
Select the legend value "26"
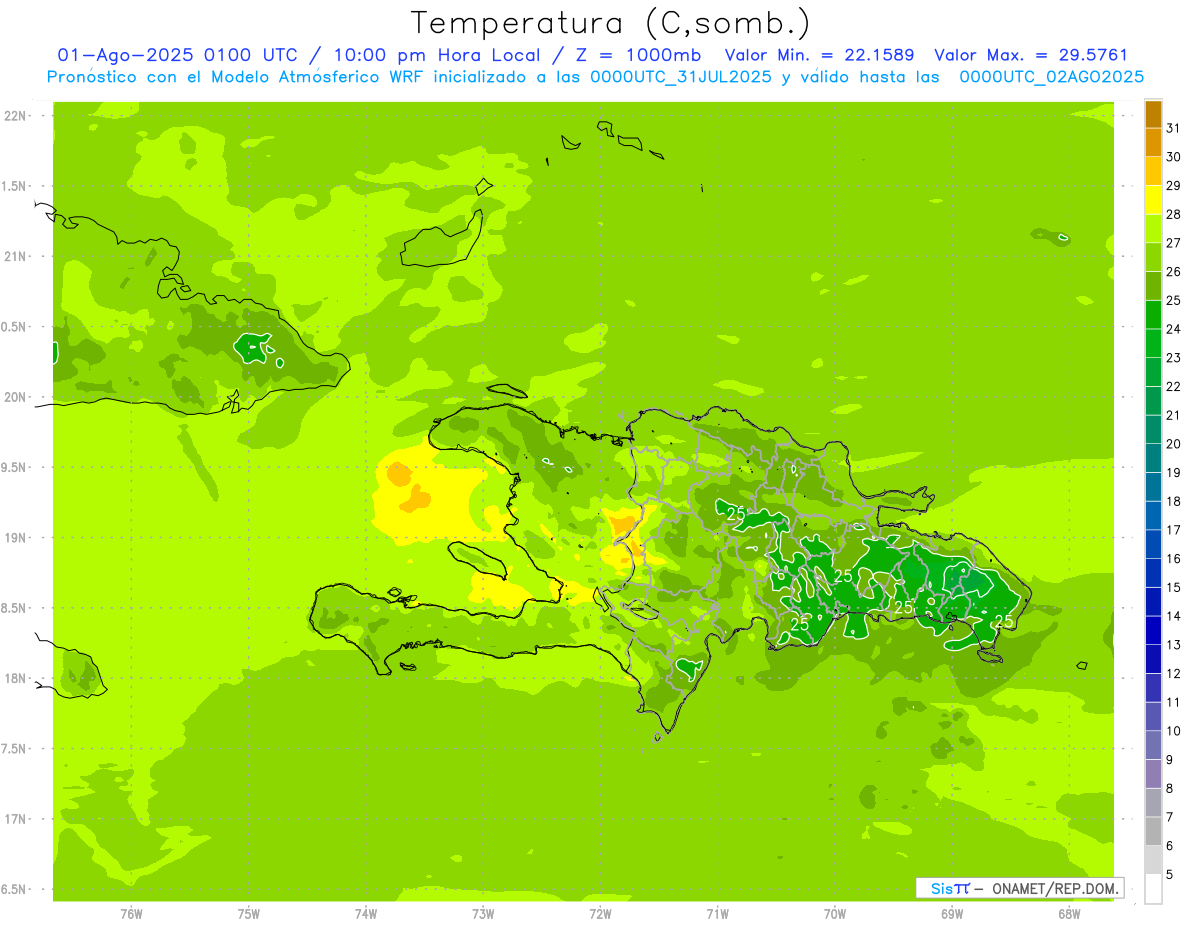(1174, 272)
